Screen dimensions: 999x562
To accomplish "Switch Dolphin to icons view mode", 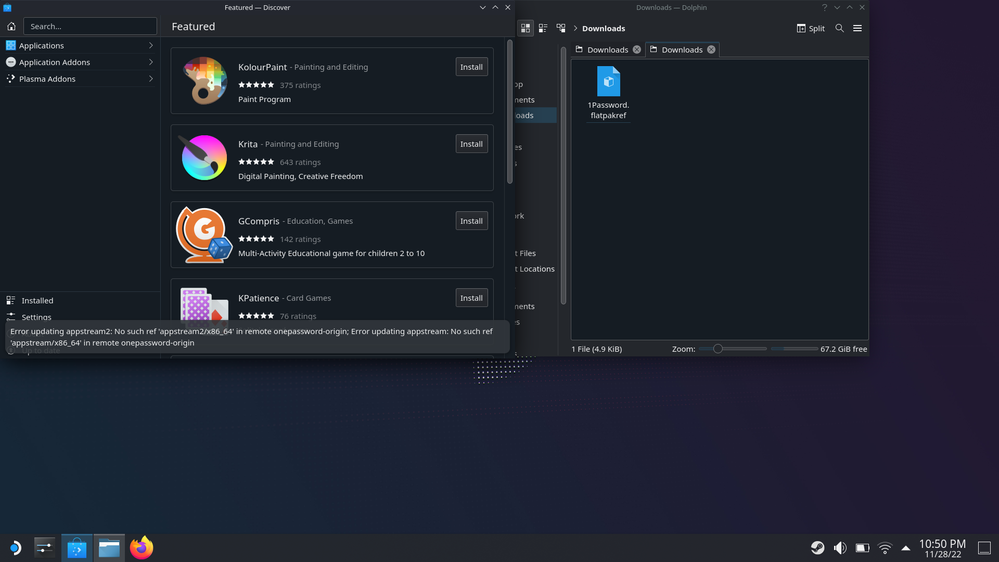I will pos(526,28).
